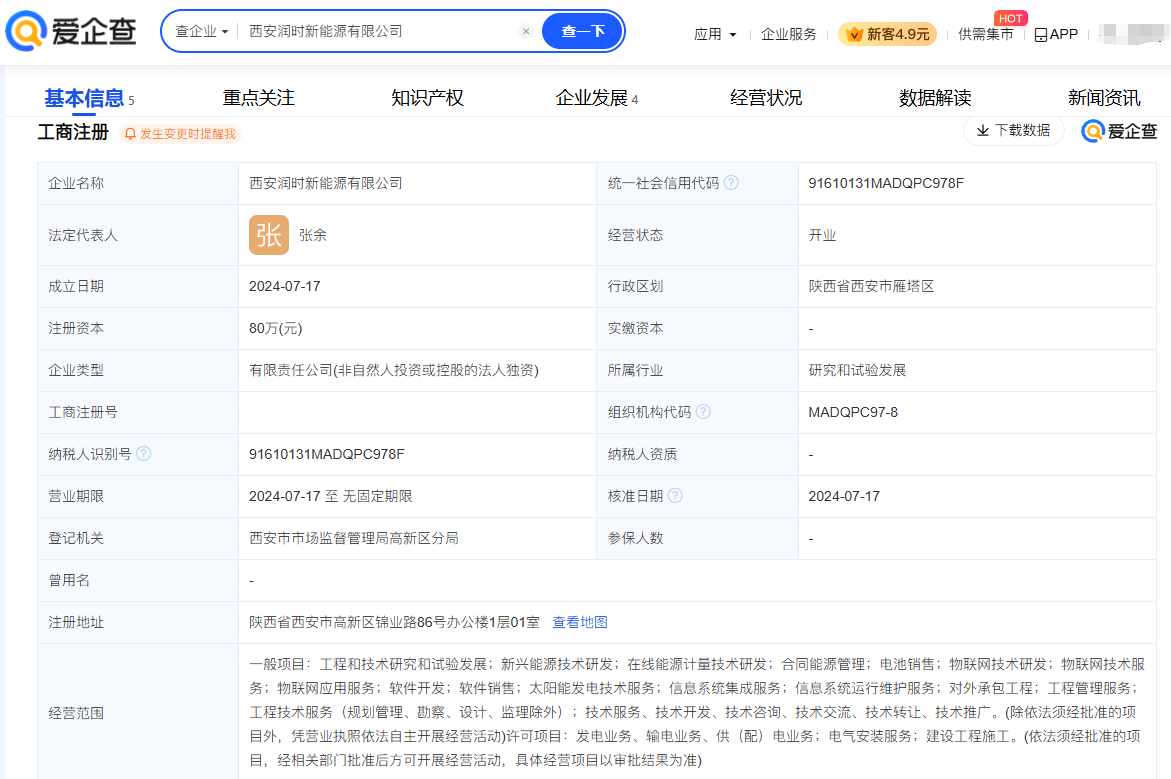Click the 工商注册号 row label
The width and height of the screenshot is (1171, 779).
(x=83, y=412)
